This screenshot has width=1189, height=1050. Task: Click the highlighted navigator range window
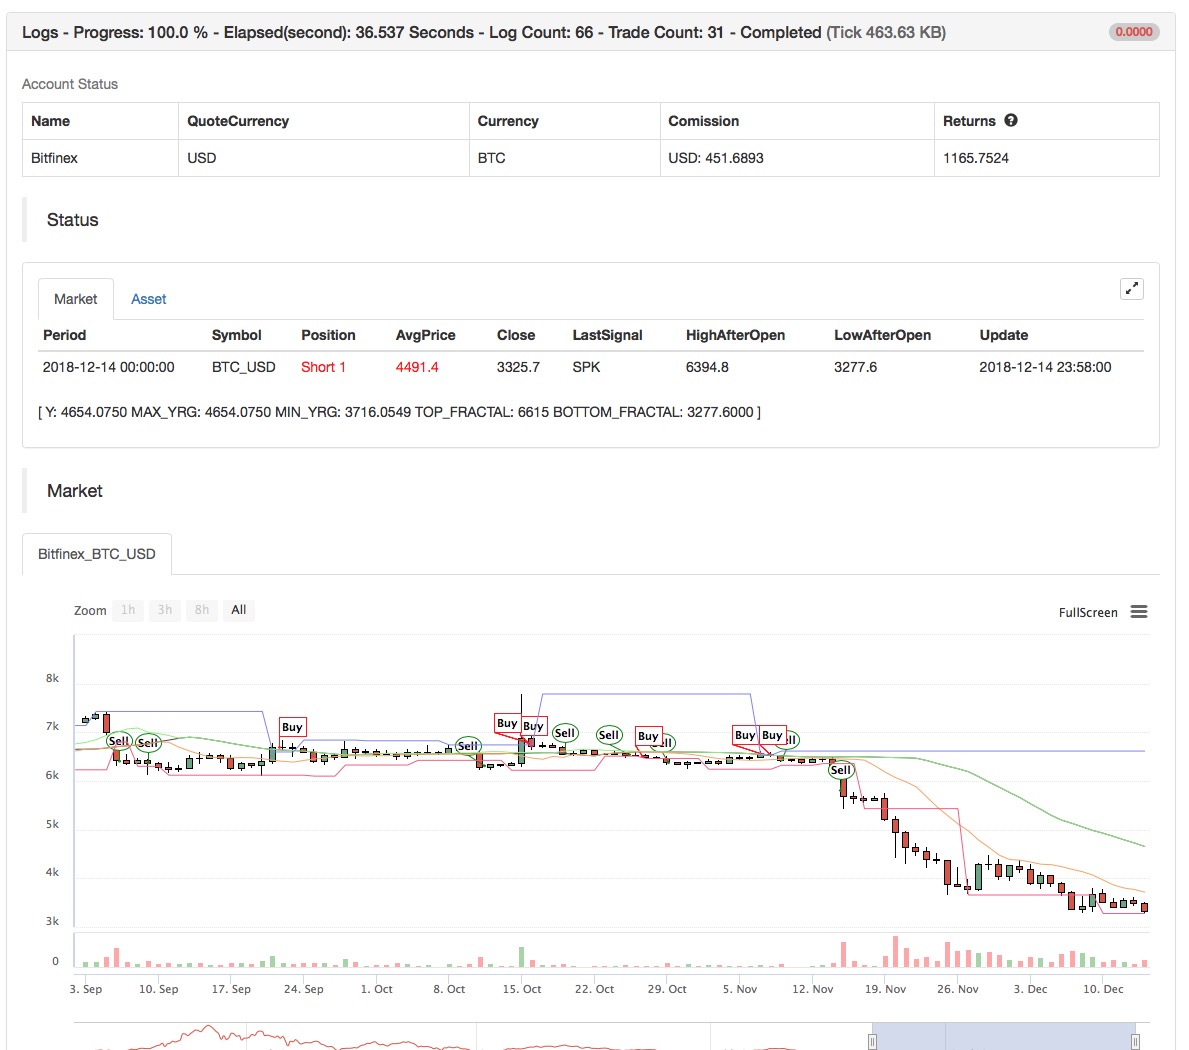(x=1004, y=1036)
